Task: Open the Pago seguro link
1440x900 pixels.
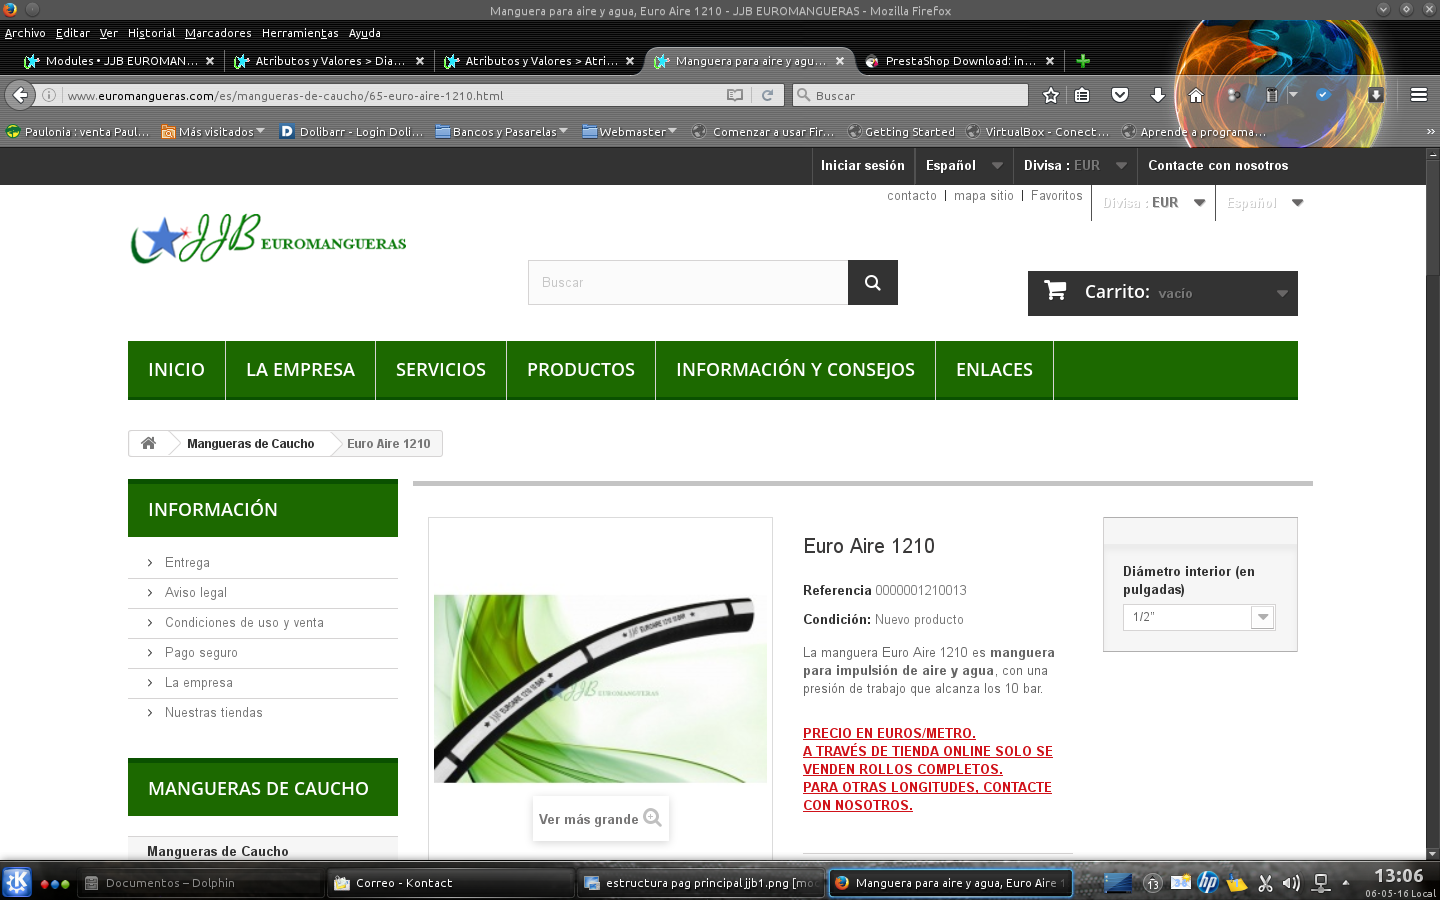Action: pyautogui.click(x=201, y=653)
